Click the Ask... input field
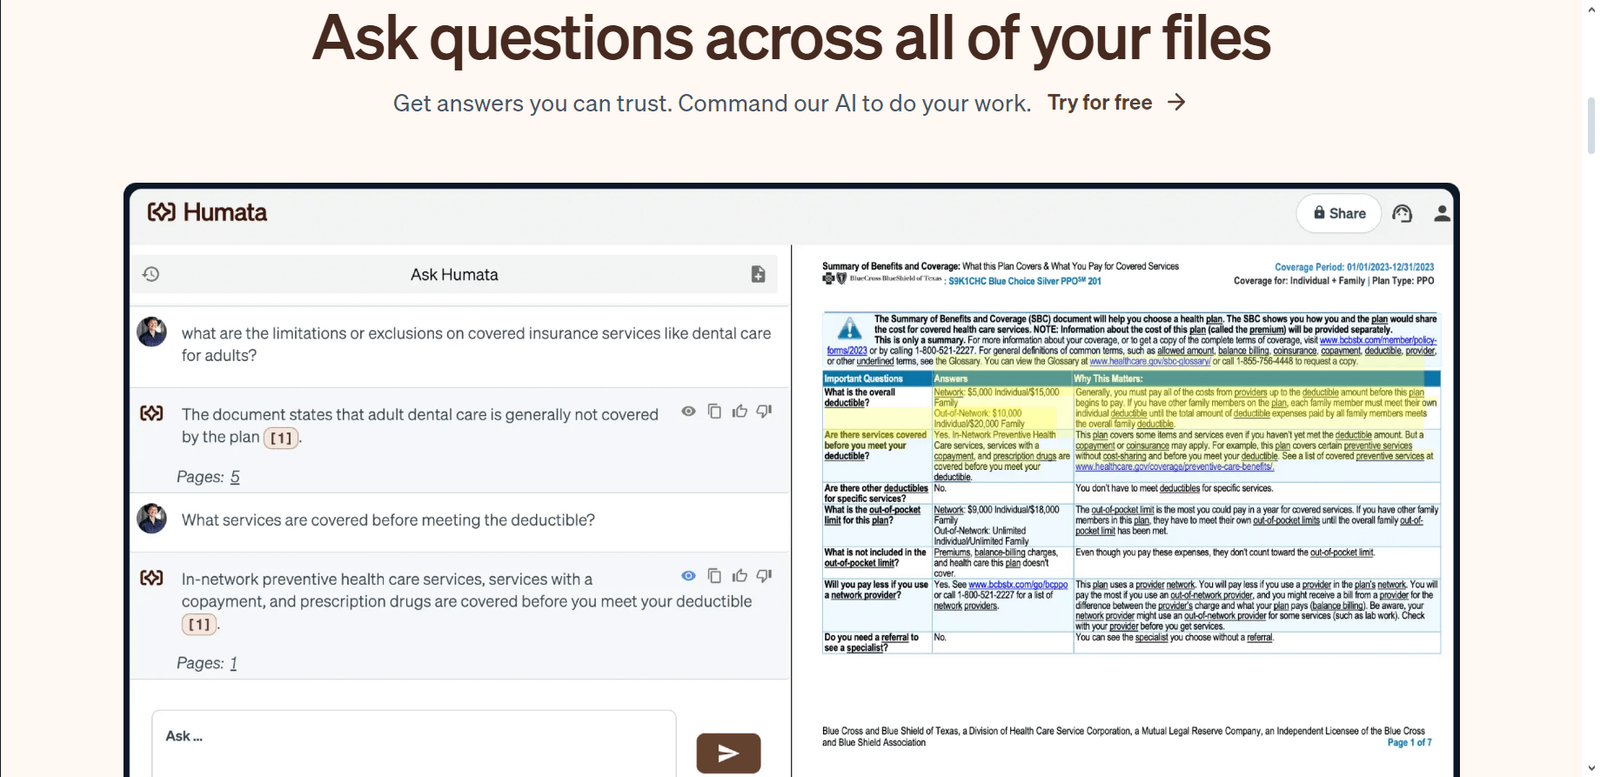 [x=414, y=743]
